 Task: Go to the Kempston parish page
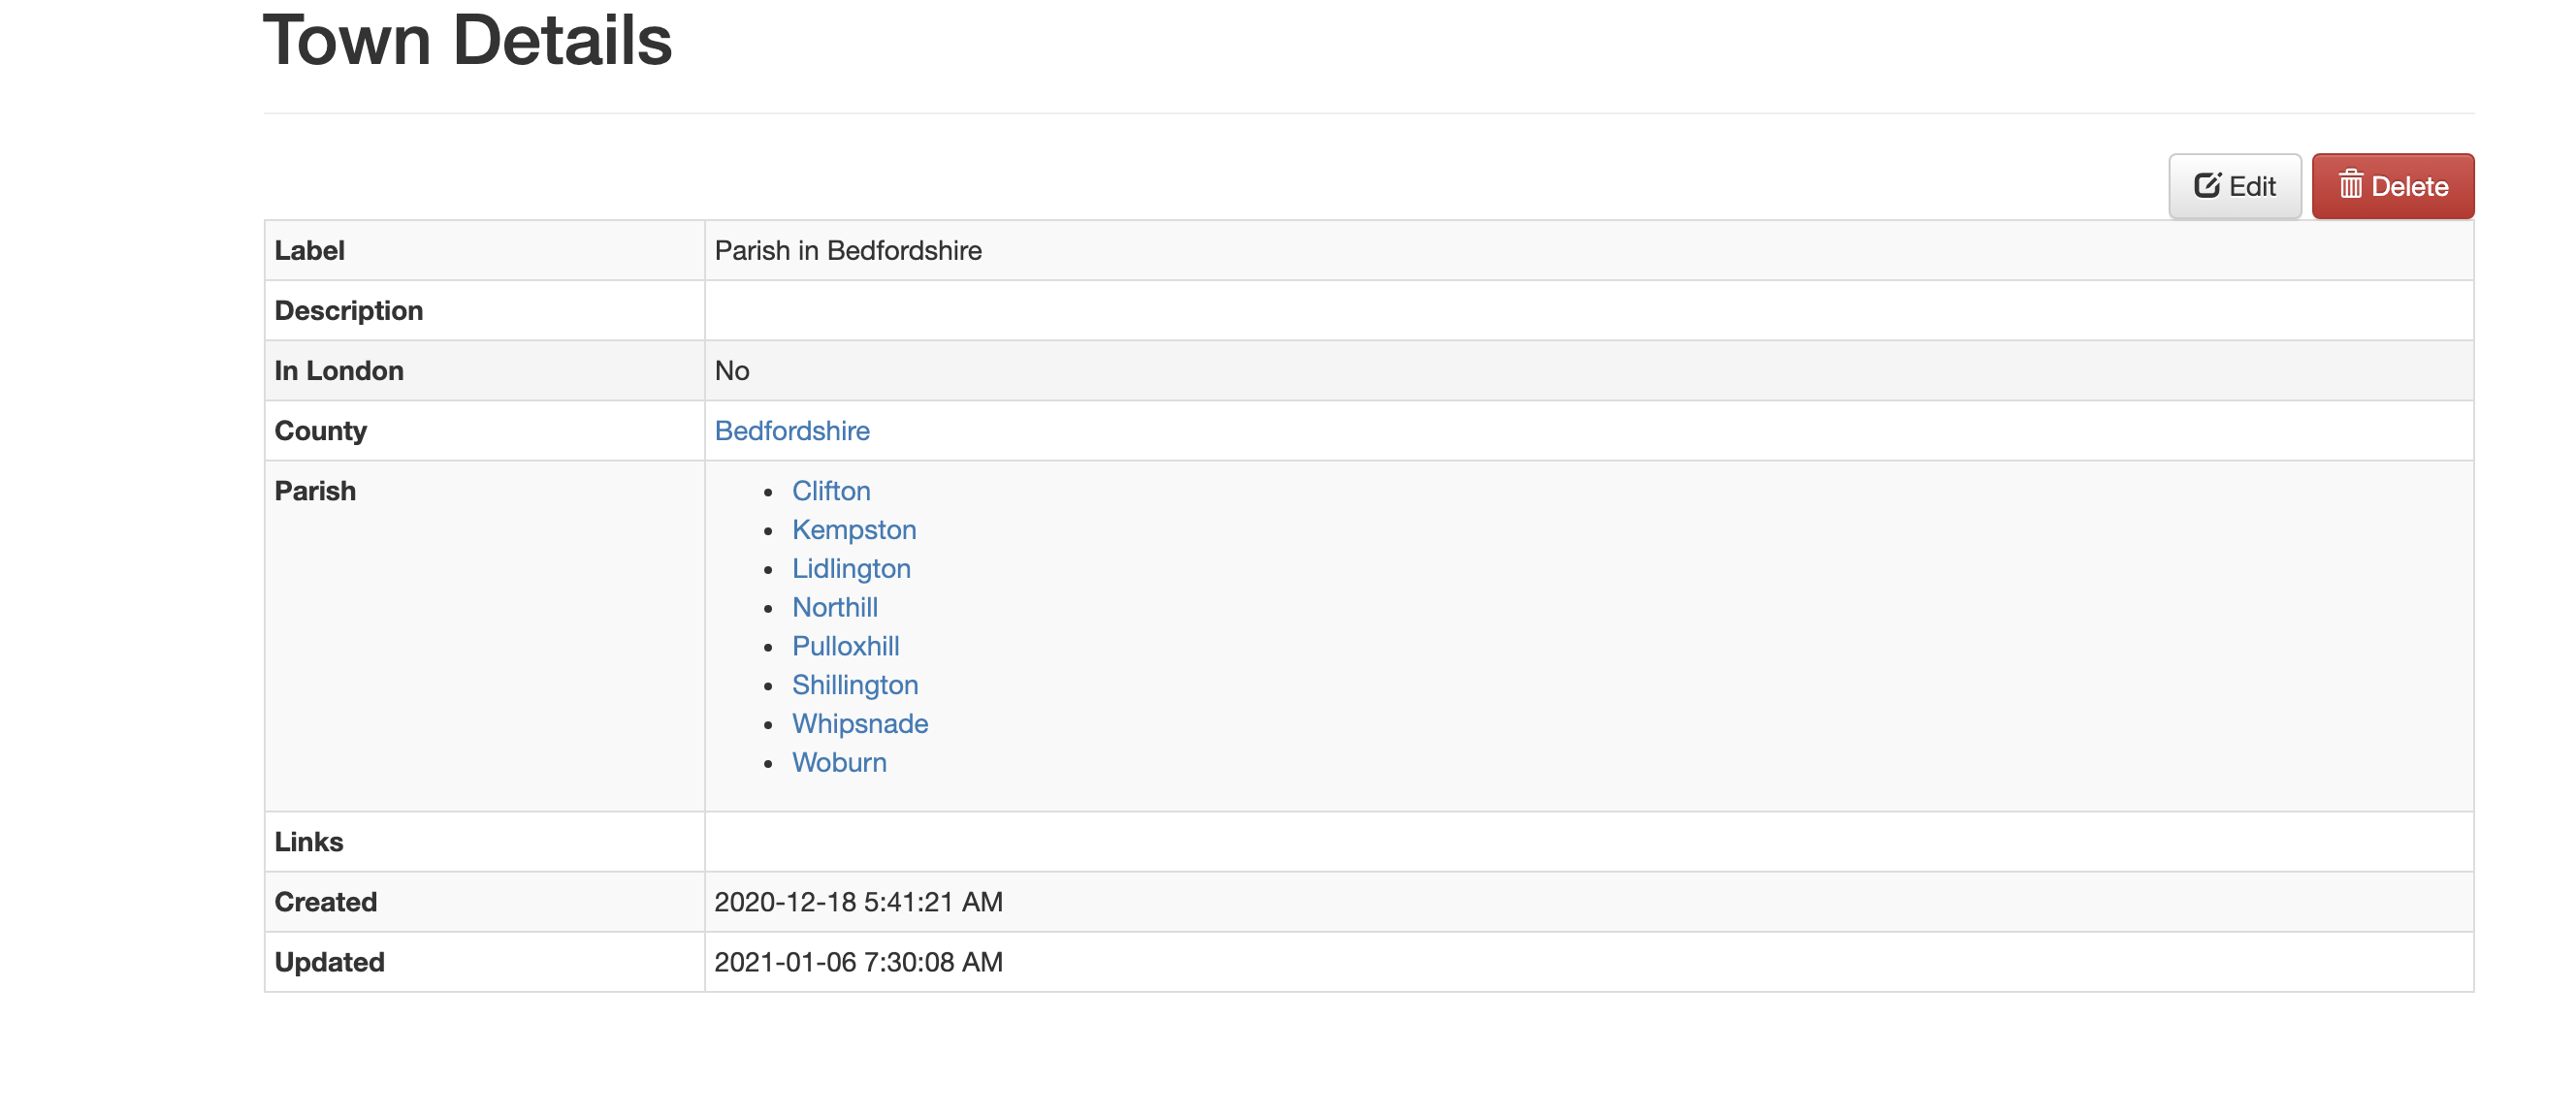click(x=853, y=530)
